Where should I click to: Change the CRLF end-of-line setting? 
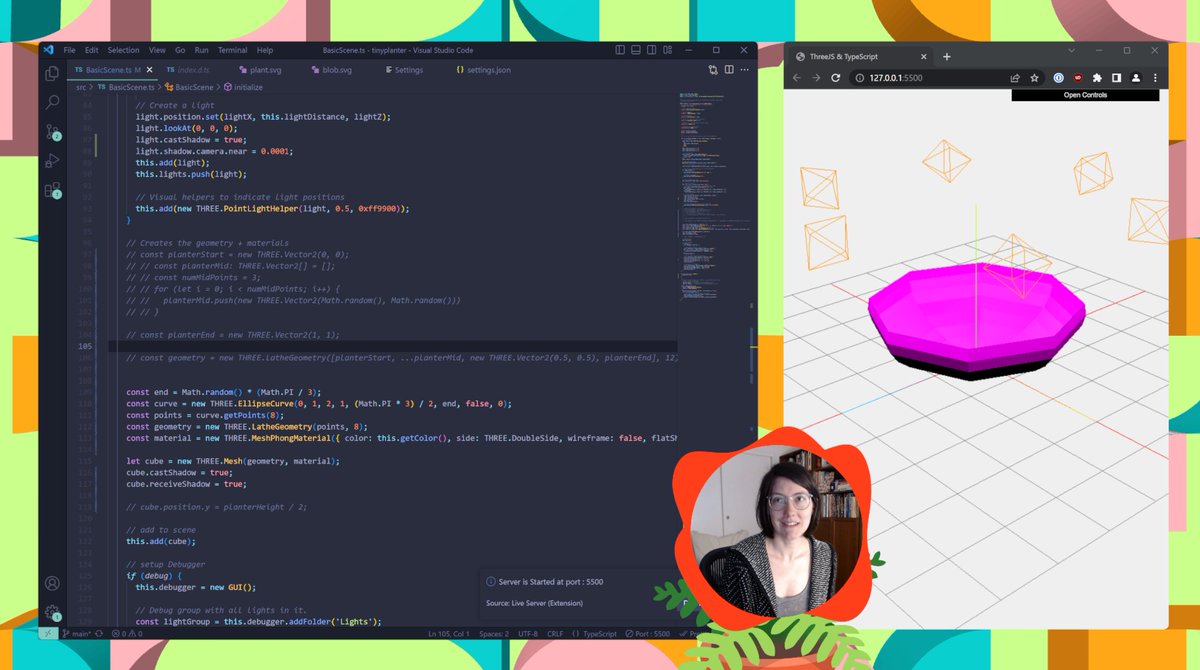coord(555,633)
